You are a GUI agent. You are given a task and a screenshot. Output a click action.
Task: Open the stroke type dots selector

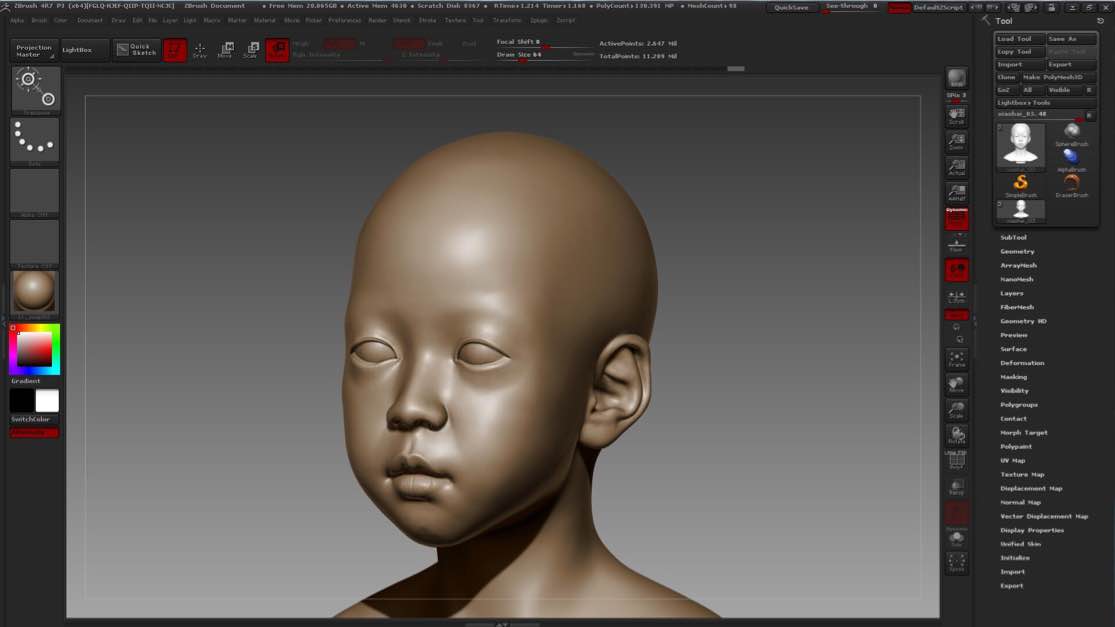[x=35, y=140]
